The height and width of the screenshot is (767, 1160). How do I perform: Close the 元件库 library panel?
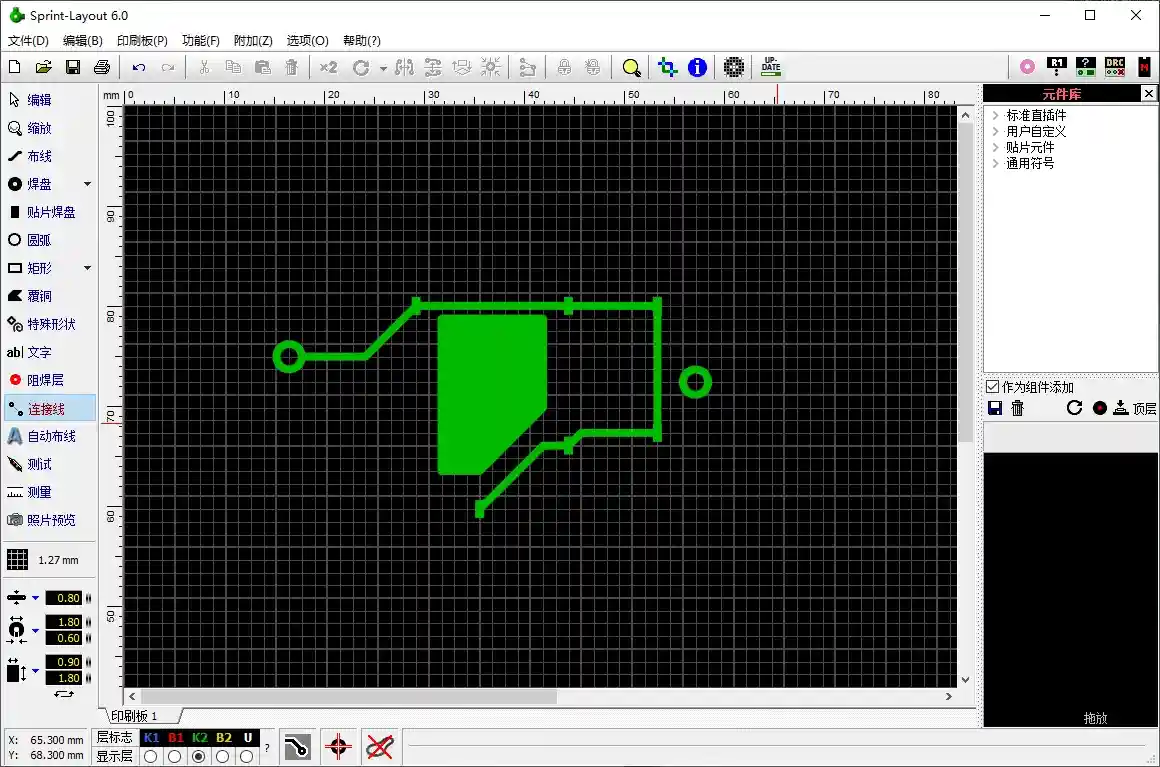click(x=1148, y=93)
